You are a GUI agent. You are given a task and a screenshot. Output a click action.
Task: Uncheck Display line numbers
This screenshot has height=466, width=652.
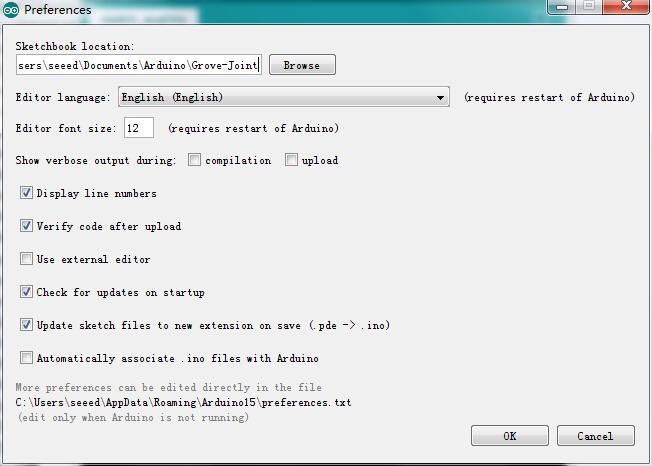[27, 193]
